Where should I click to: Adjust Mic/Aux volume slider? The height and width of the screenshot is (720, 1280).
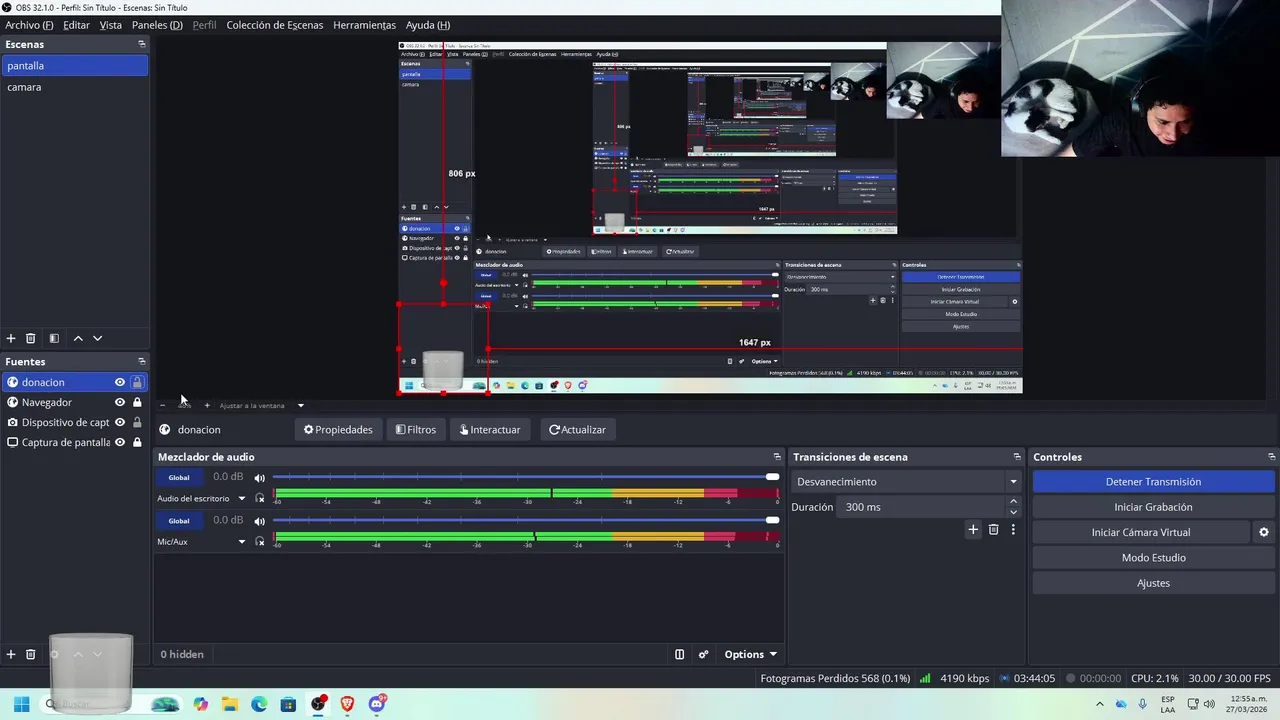click(525, 520)
